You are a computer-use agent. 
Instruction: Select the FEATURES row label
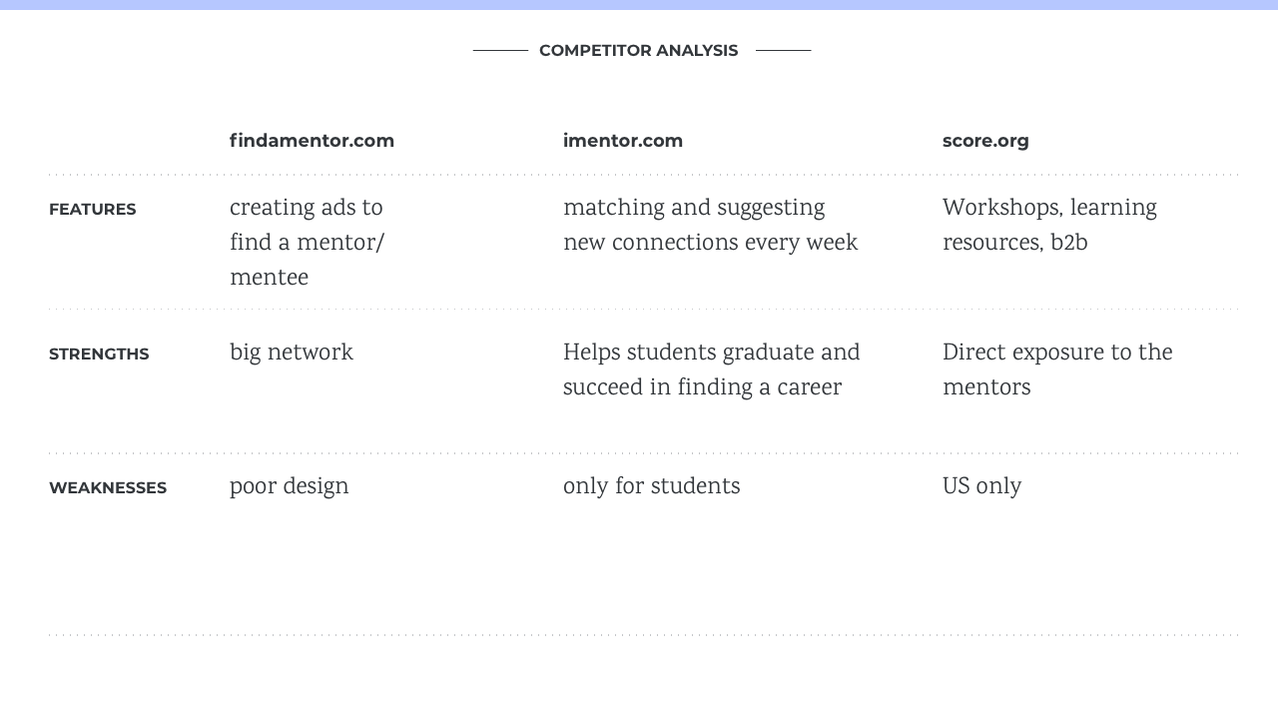click(x=92, y=209)
